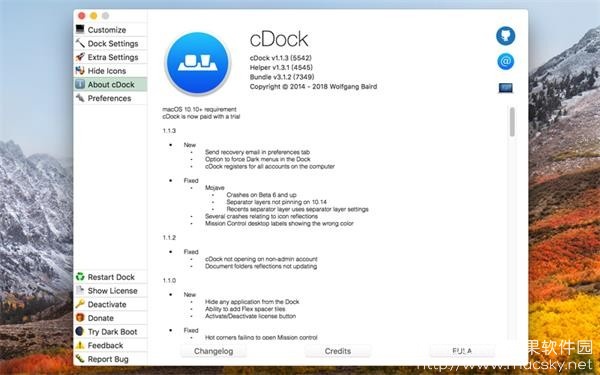This screenshot has height=375, width=600.
Task: Click the Preferences wrench icon
Action: point(80,98)
